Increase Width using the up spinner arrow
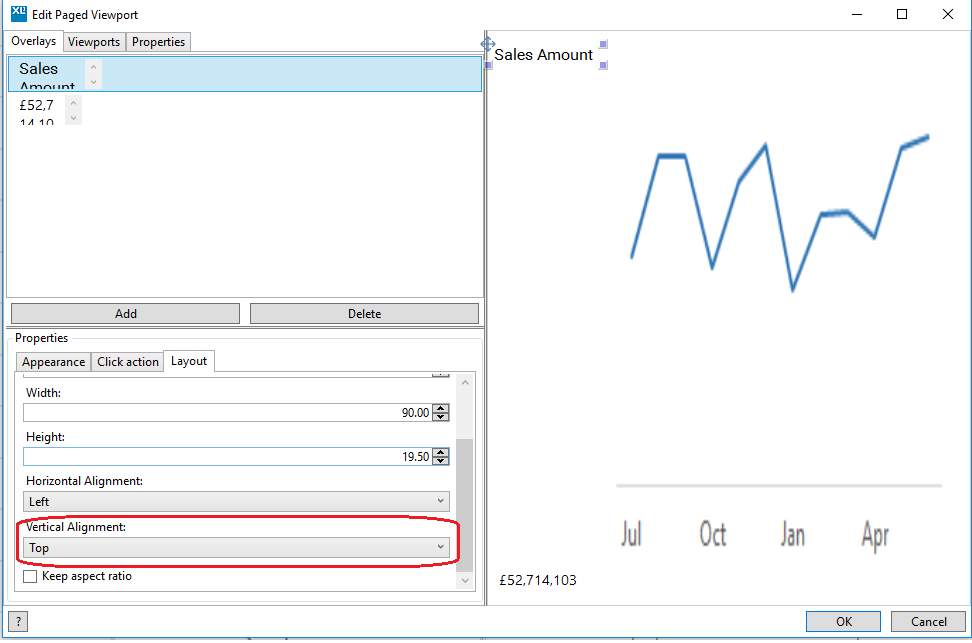This screenshot has width=972, height=643. point(441,408)
